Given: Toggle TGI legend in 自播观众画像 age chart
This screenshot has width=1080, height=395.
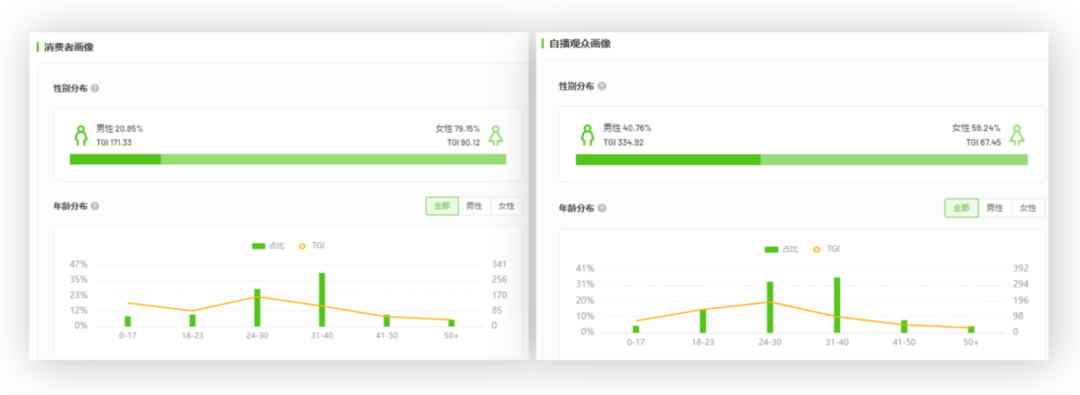Looking at the screenshot, I should click(825, 249).
